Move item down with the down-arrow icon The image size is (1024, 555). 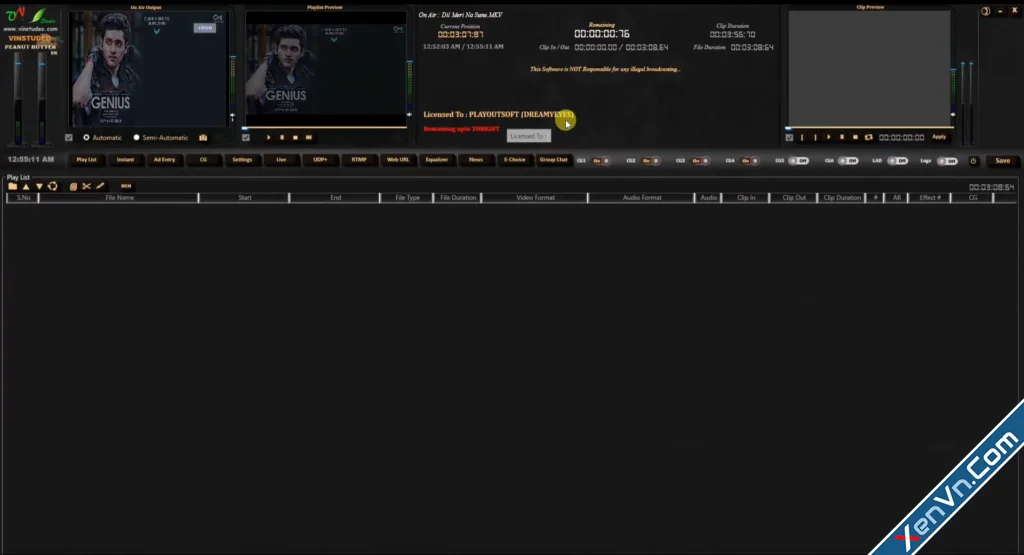point(39,186)
